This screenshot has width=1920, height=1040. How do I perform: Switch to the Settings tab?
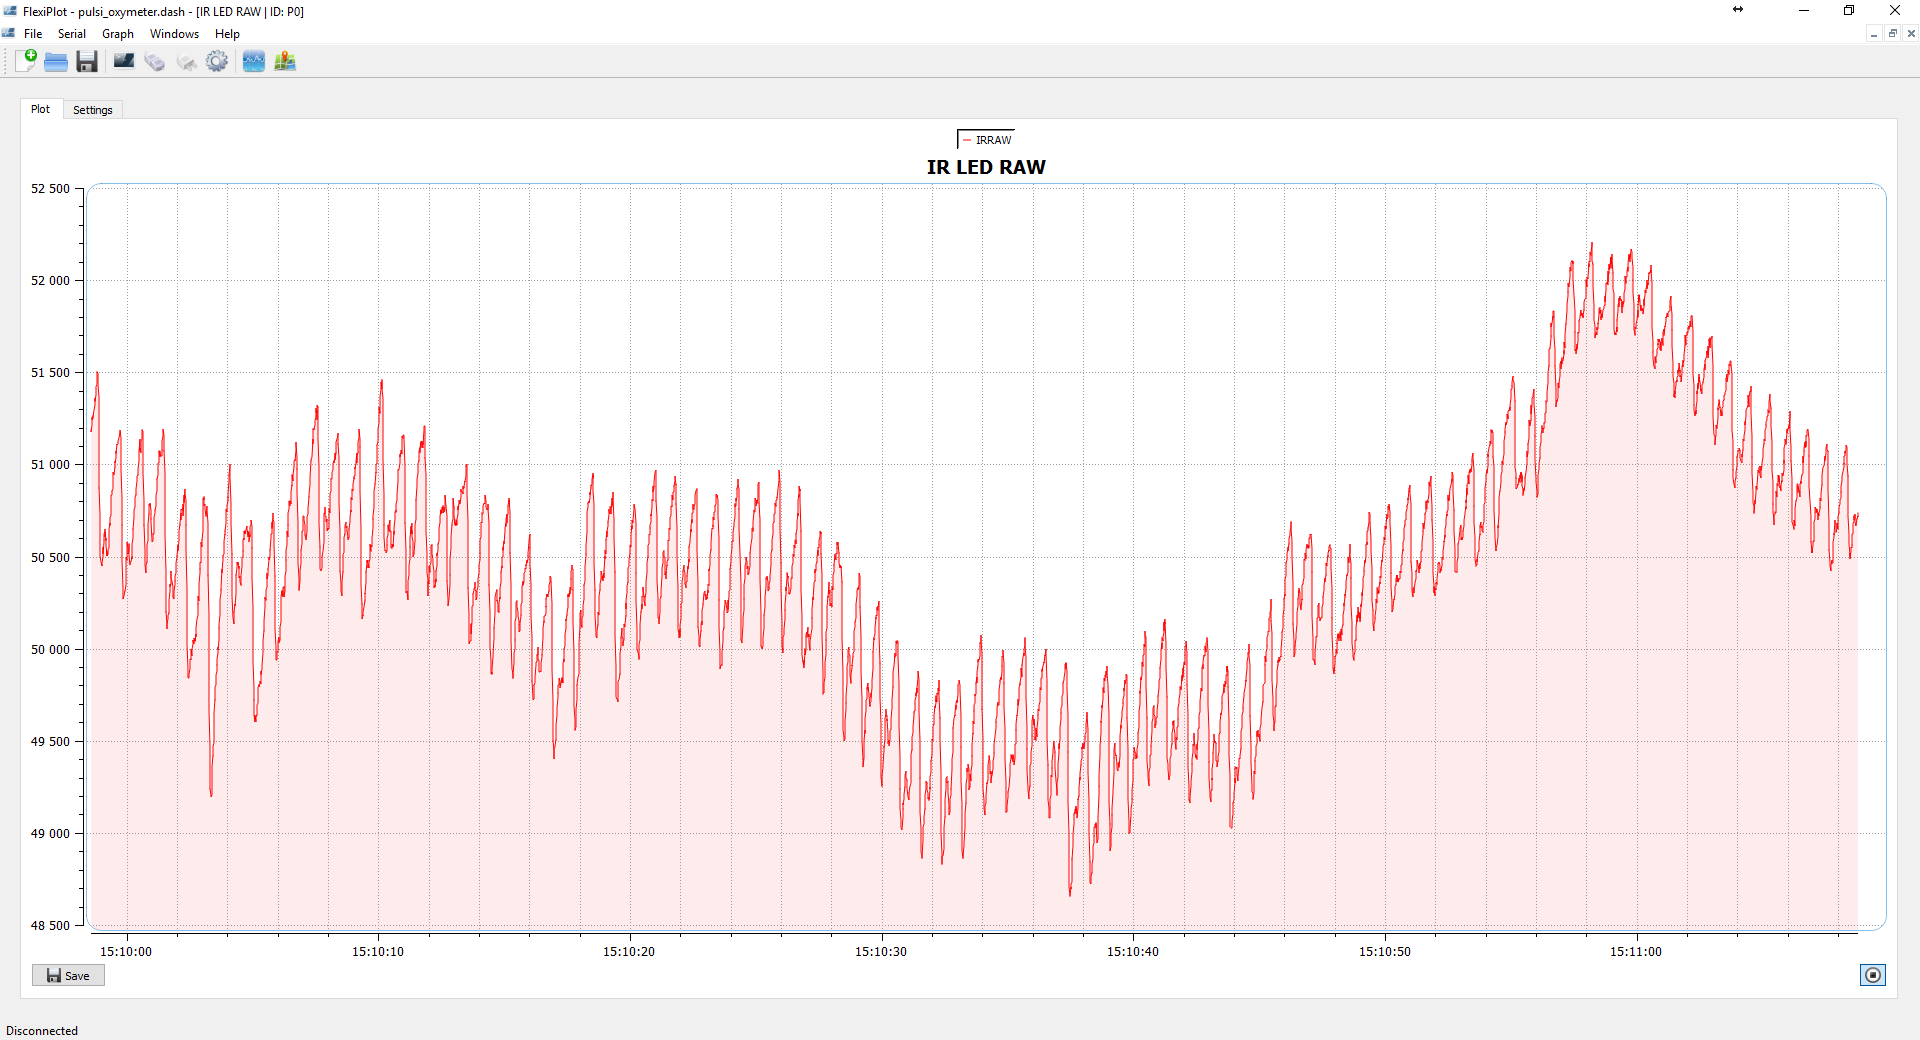[93, 110]
